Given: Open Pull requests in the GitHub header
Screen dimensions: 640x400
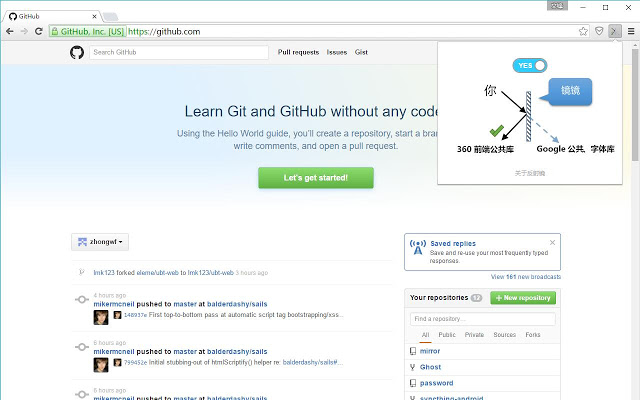Looking at the screenshot, I should click(x=298, y=52).
